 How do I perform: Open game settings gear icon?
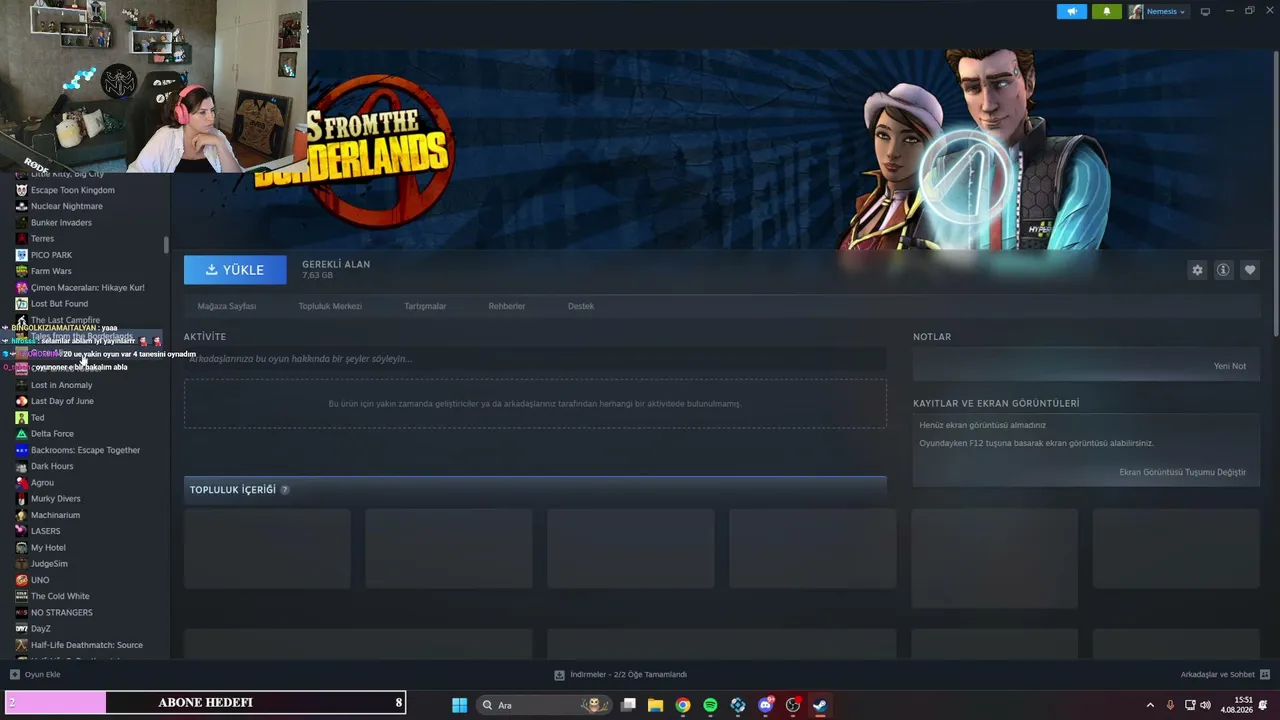click(x=1197, y=270)
